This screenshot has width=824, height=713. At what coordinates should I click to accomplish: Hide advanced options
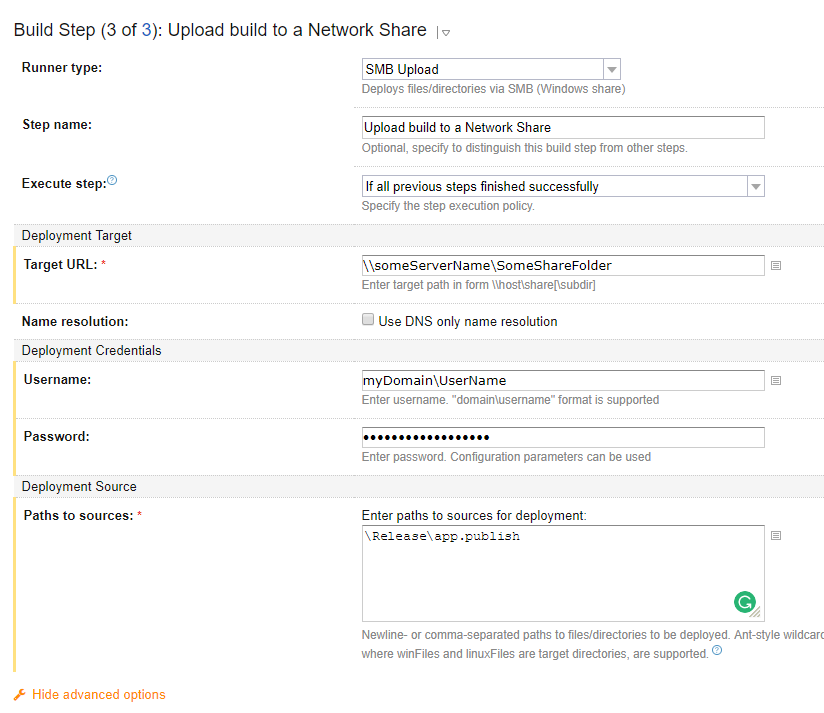(x=98, y=695)
